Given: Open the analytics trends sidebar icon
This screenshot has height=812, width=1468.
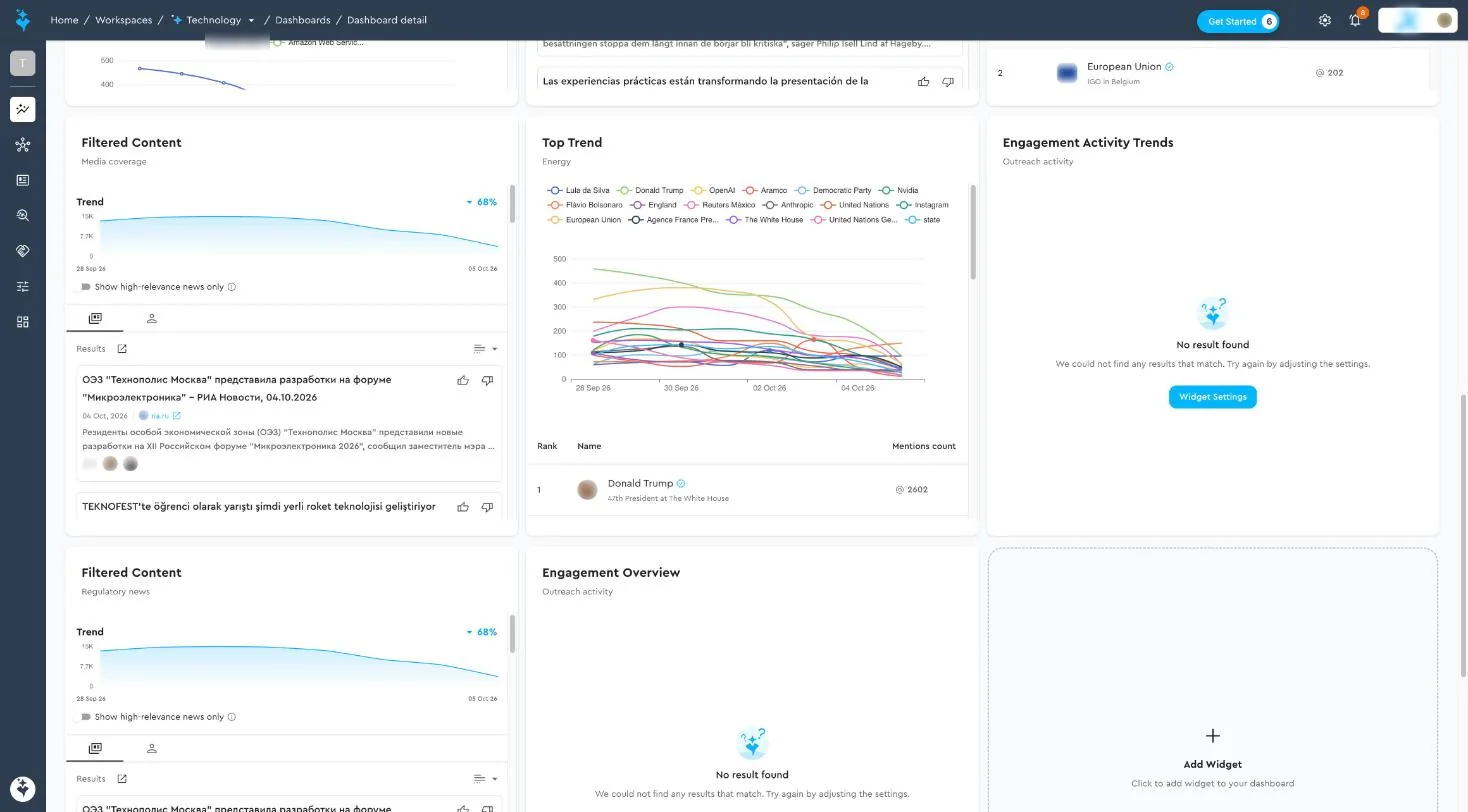Looking at the screenshot, I should coord(22,109).
